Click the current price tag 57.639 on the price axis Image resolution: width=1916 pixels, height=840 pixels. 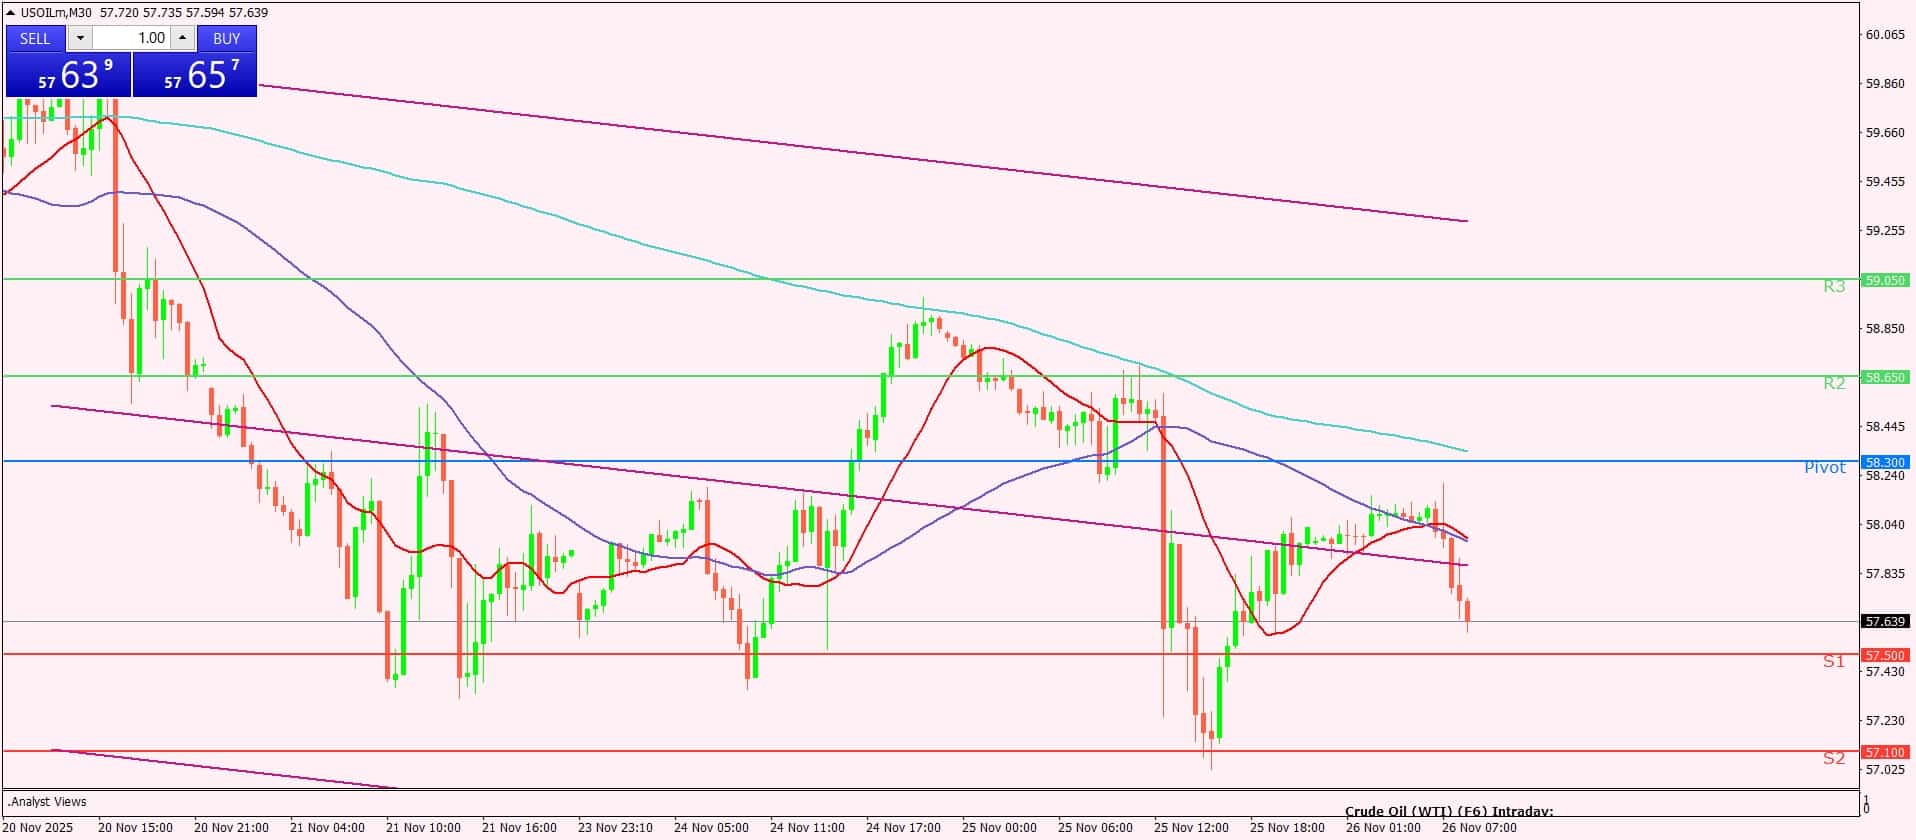tap(1885, 621)
